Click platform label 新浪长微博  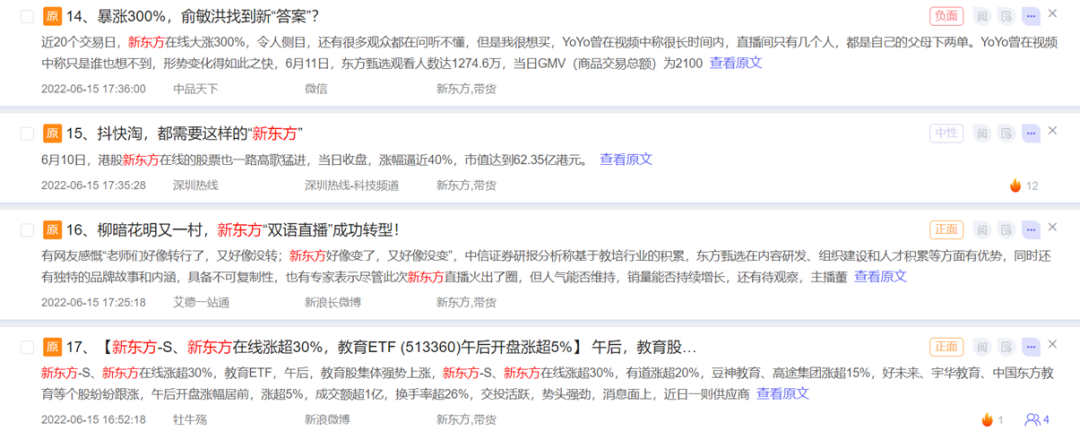click(333, 302)
